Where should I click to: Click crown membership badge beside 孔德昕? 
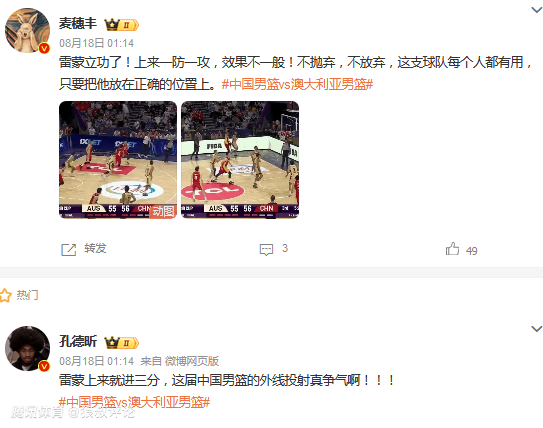[122, 343]
